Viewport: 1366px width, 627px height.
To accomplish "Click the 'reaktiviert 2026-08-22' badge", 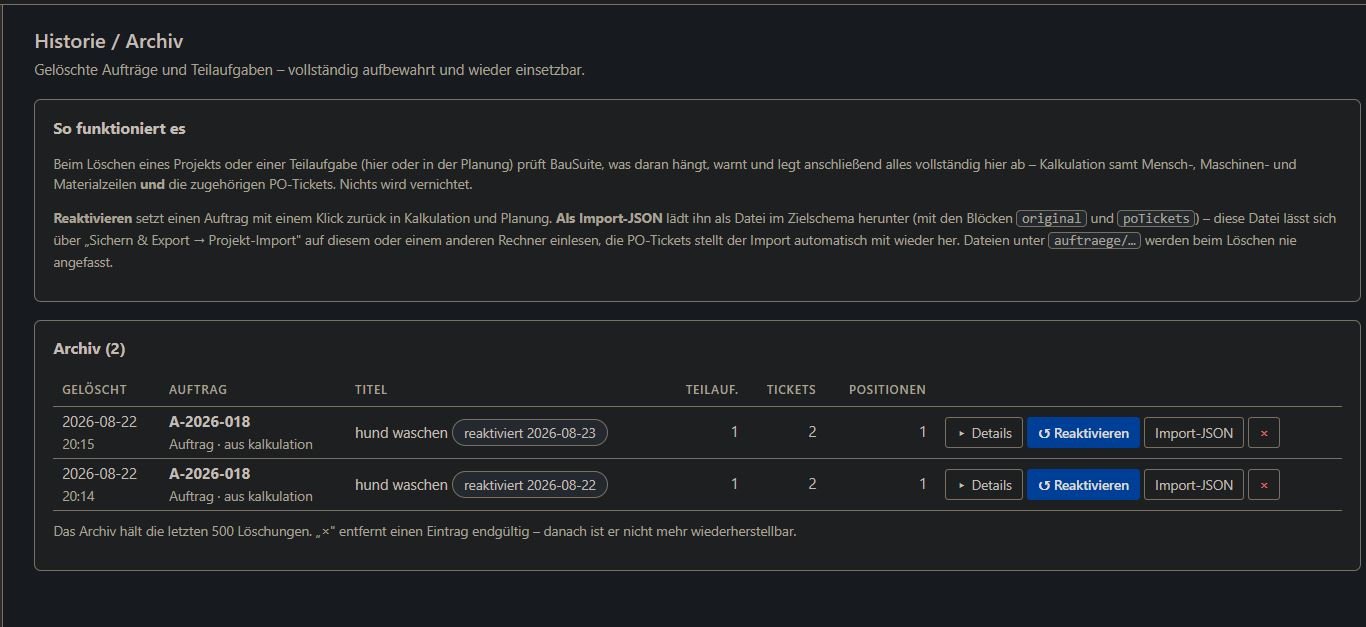I will coord(530,485).
